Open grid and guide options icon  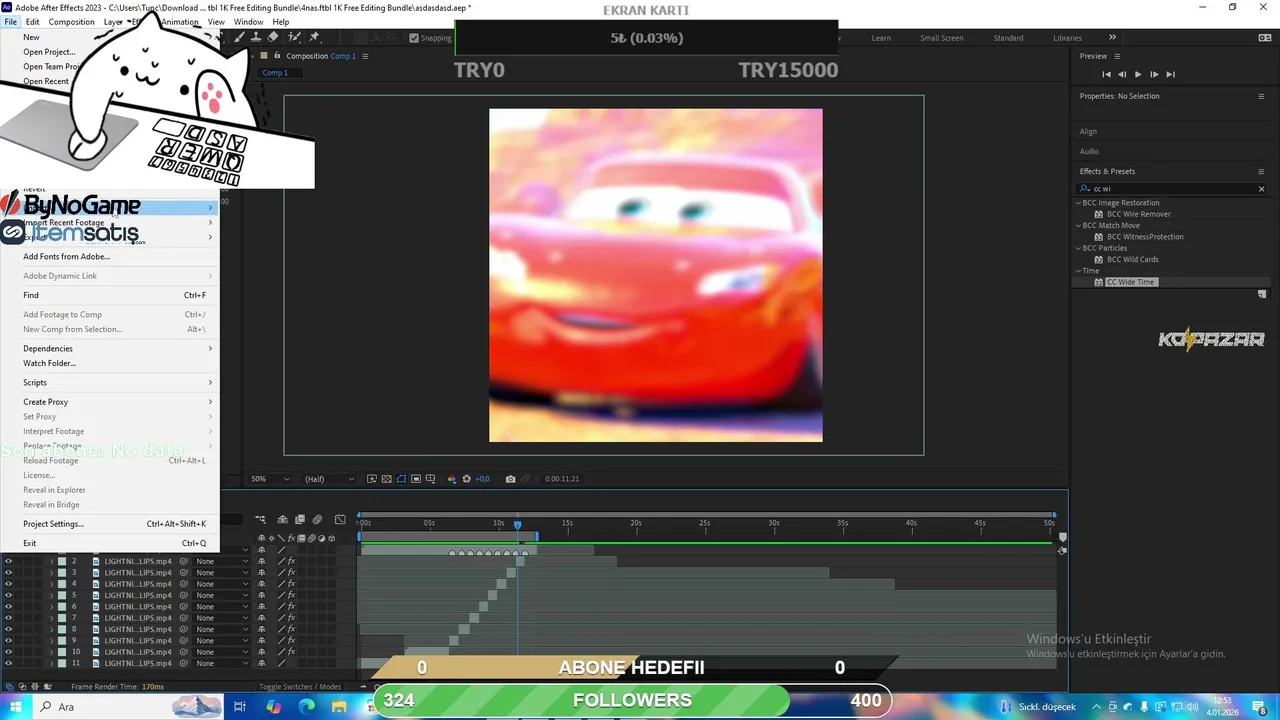pyautogui.click(x=430, y=479)
